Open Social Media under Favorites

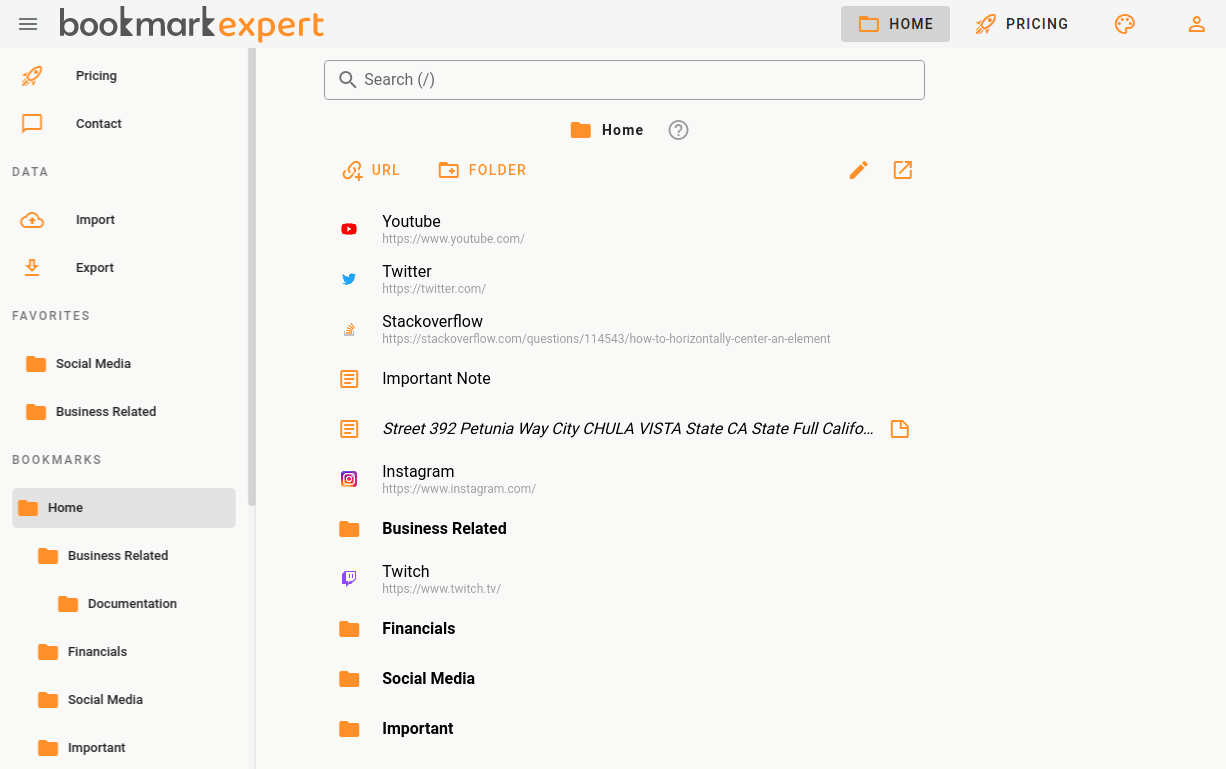point(93,364)
